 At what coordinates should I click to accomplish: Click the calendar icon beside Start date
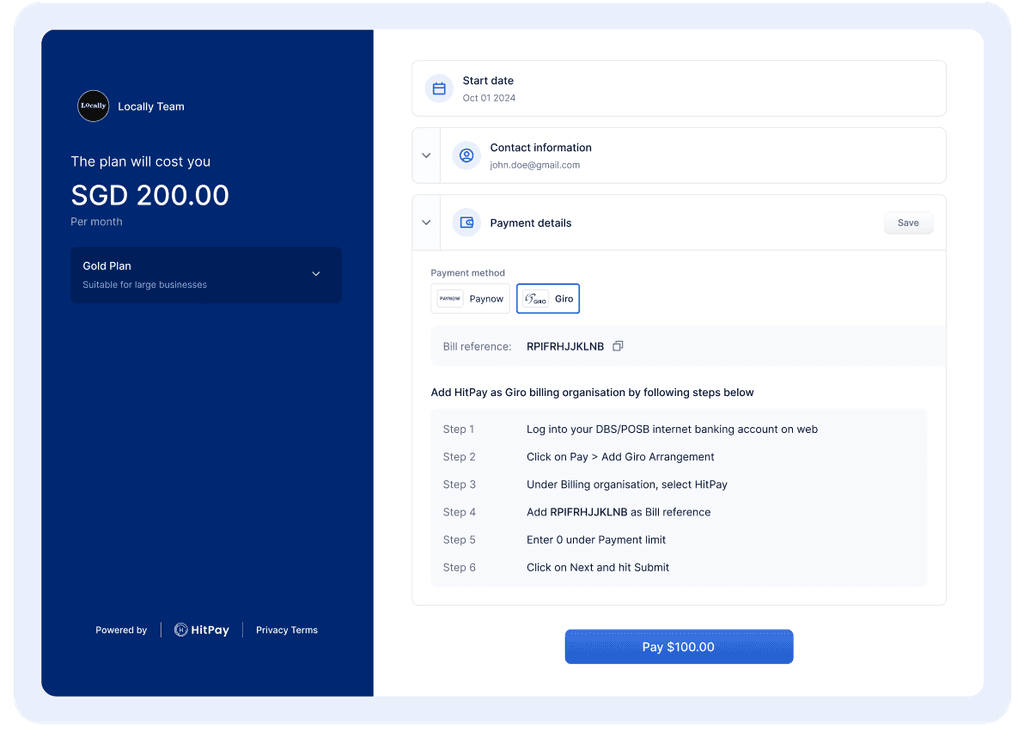439,88
